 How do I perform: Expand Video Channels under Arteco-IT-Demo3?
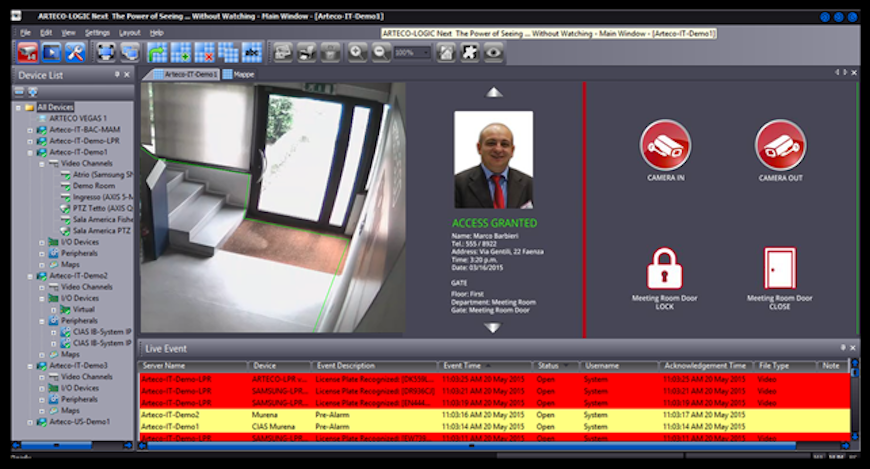tap(42, 377)
